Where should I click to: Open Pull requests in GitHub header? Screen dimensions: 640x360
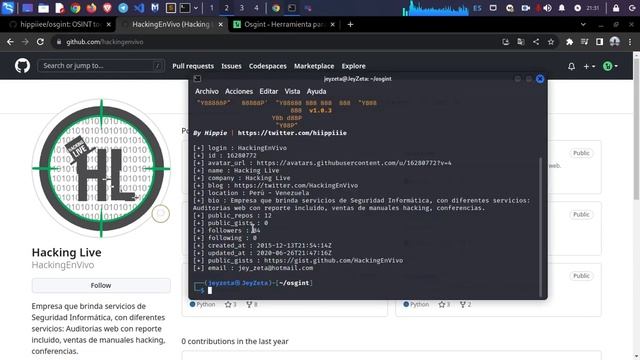click(193, 66)
